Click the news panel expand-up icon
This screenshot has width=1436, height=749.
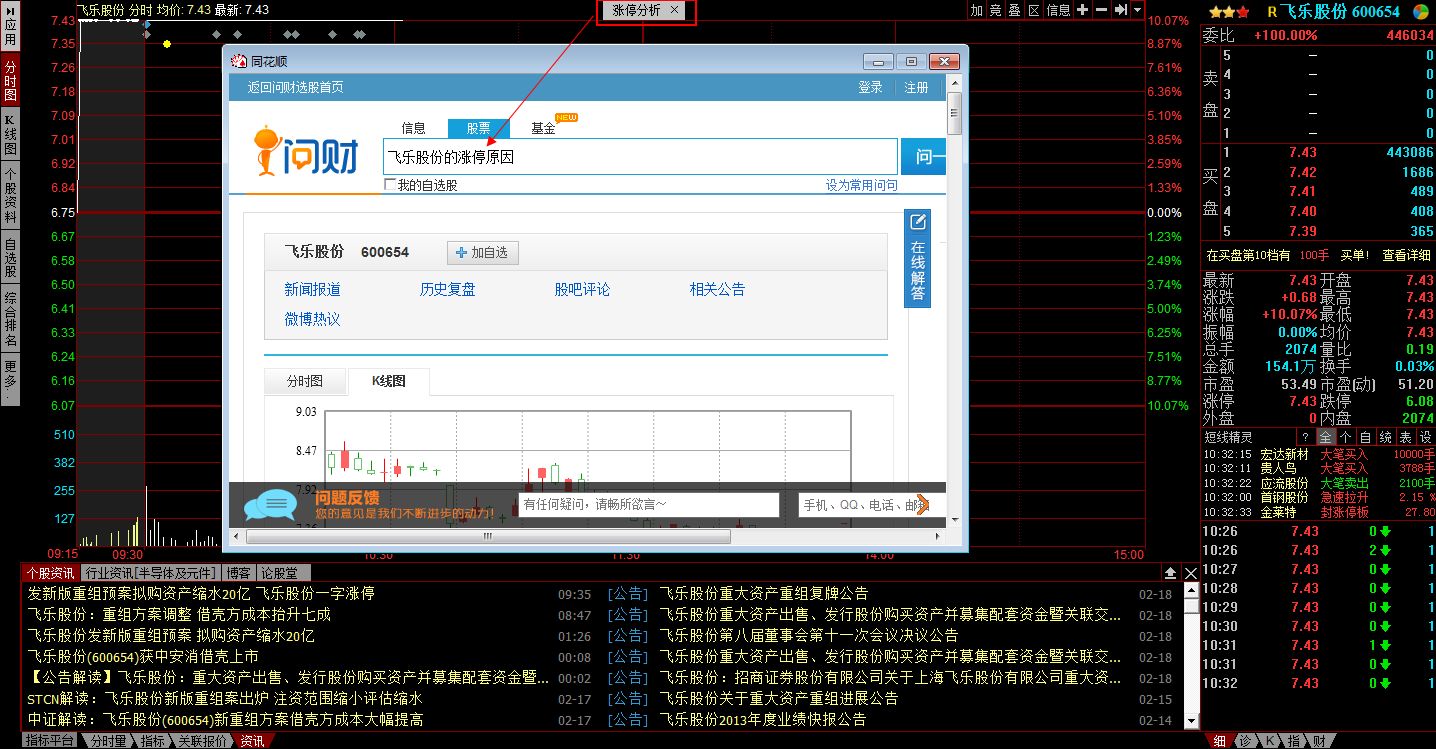coord(1171,573)
